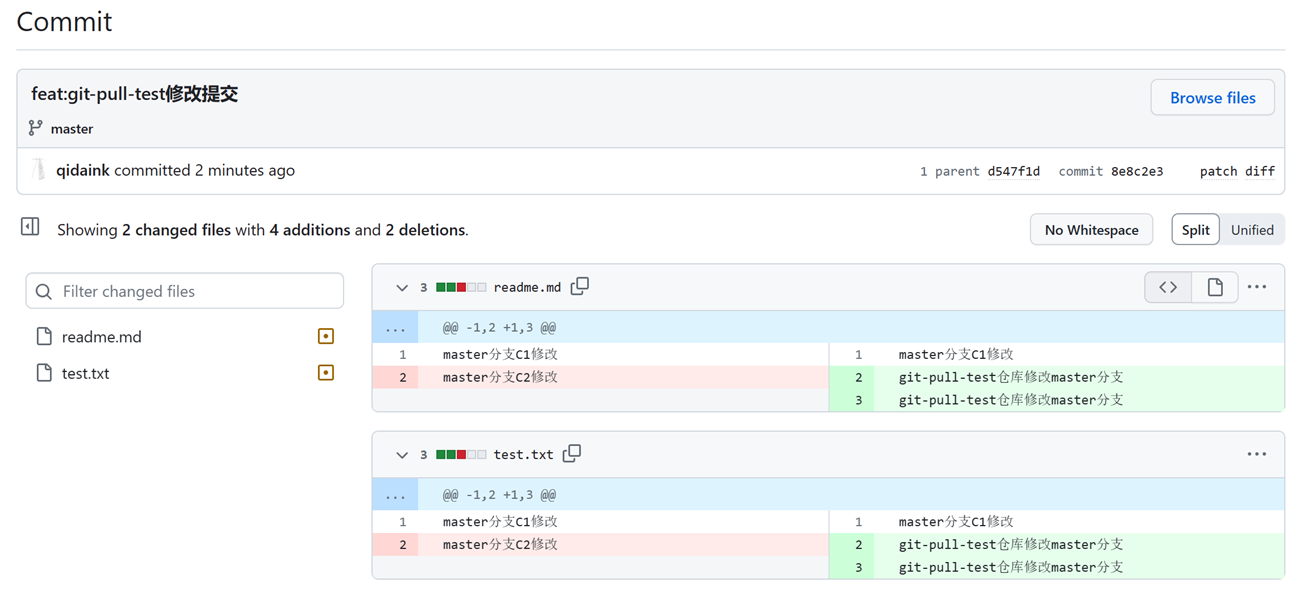Viewport: 1312px width, 592px height.
Task: Open the patch link
Action: pos(1218,171)
